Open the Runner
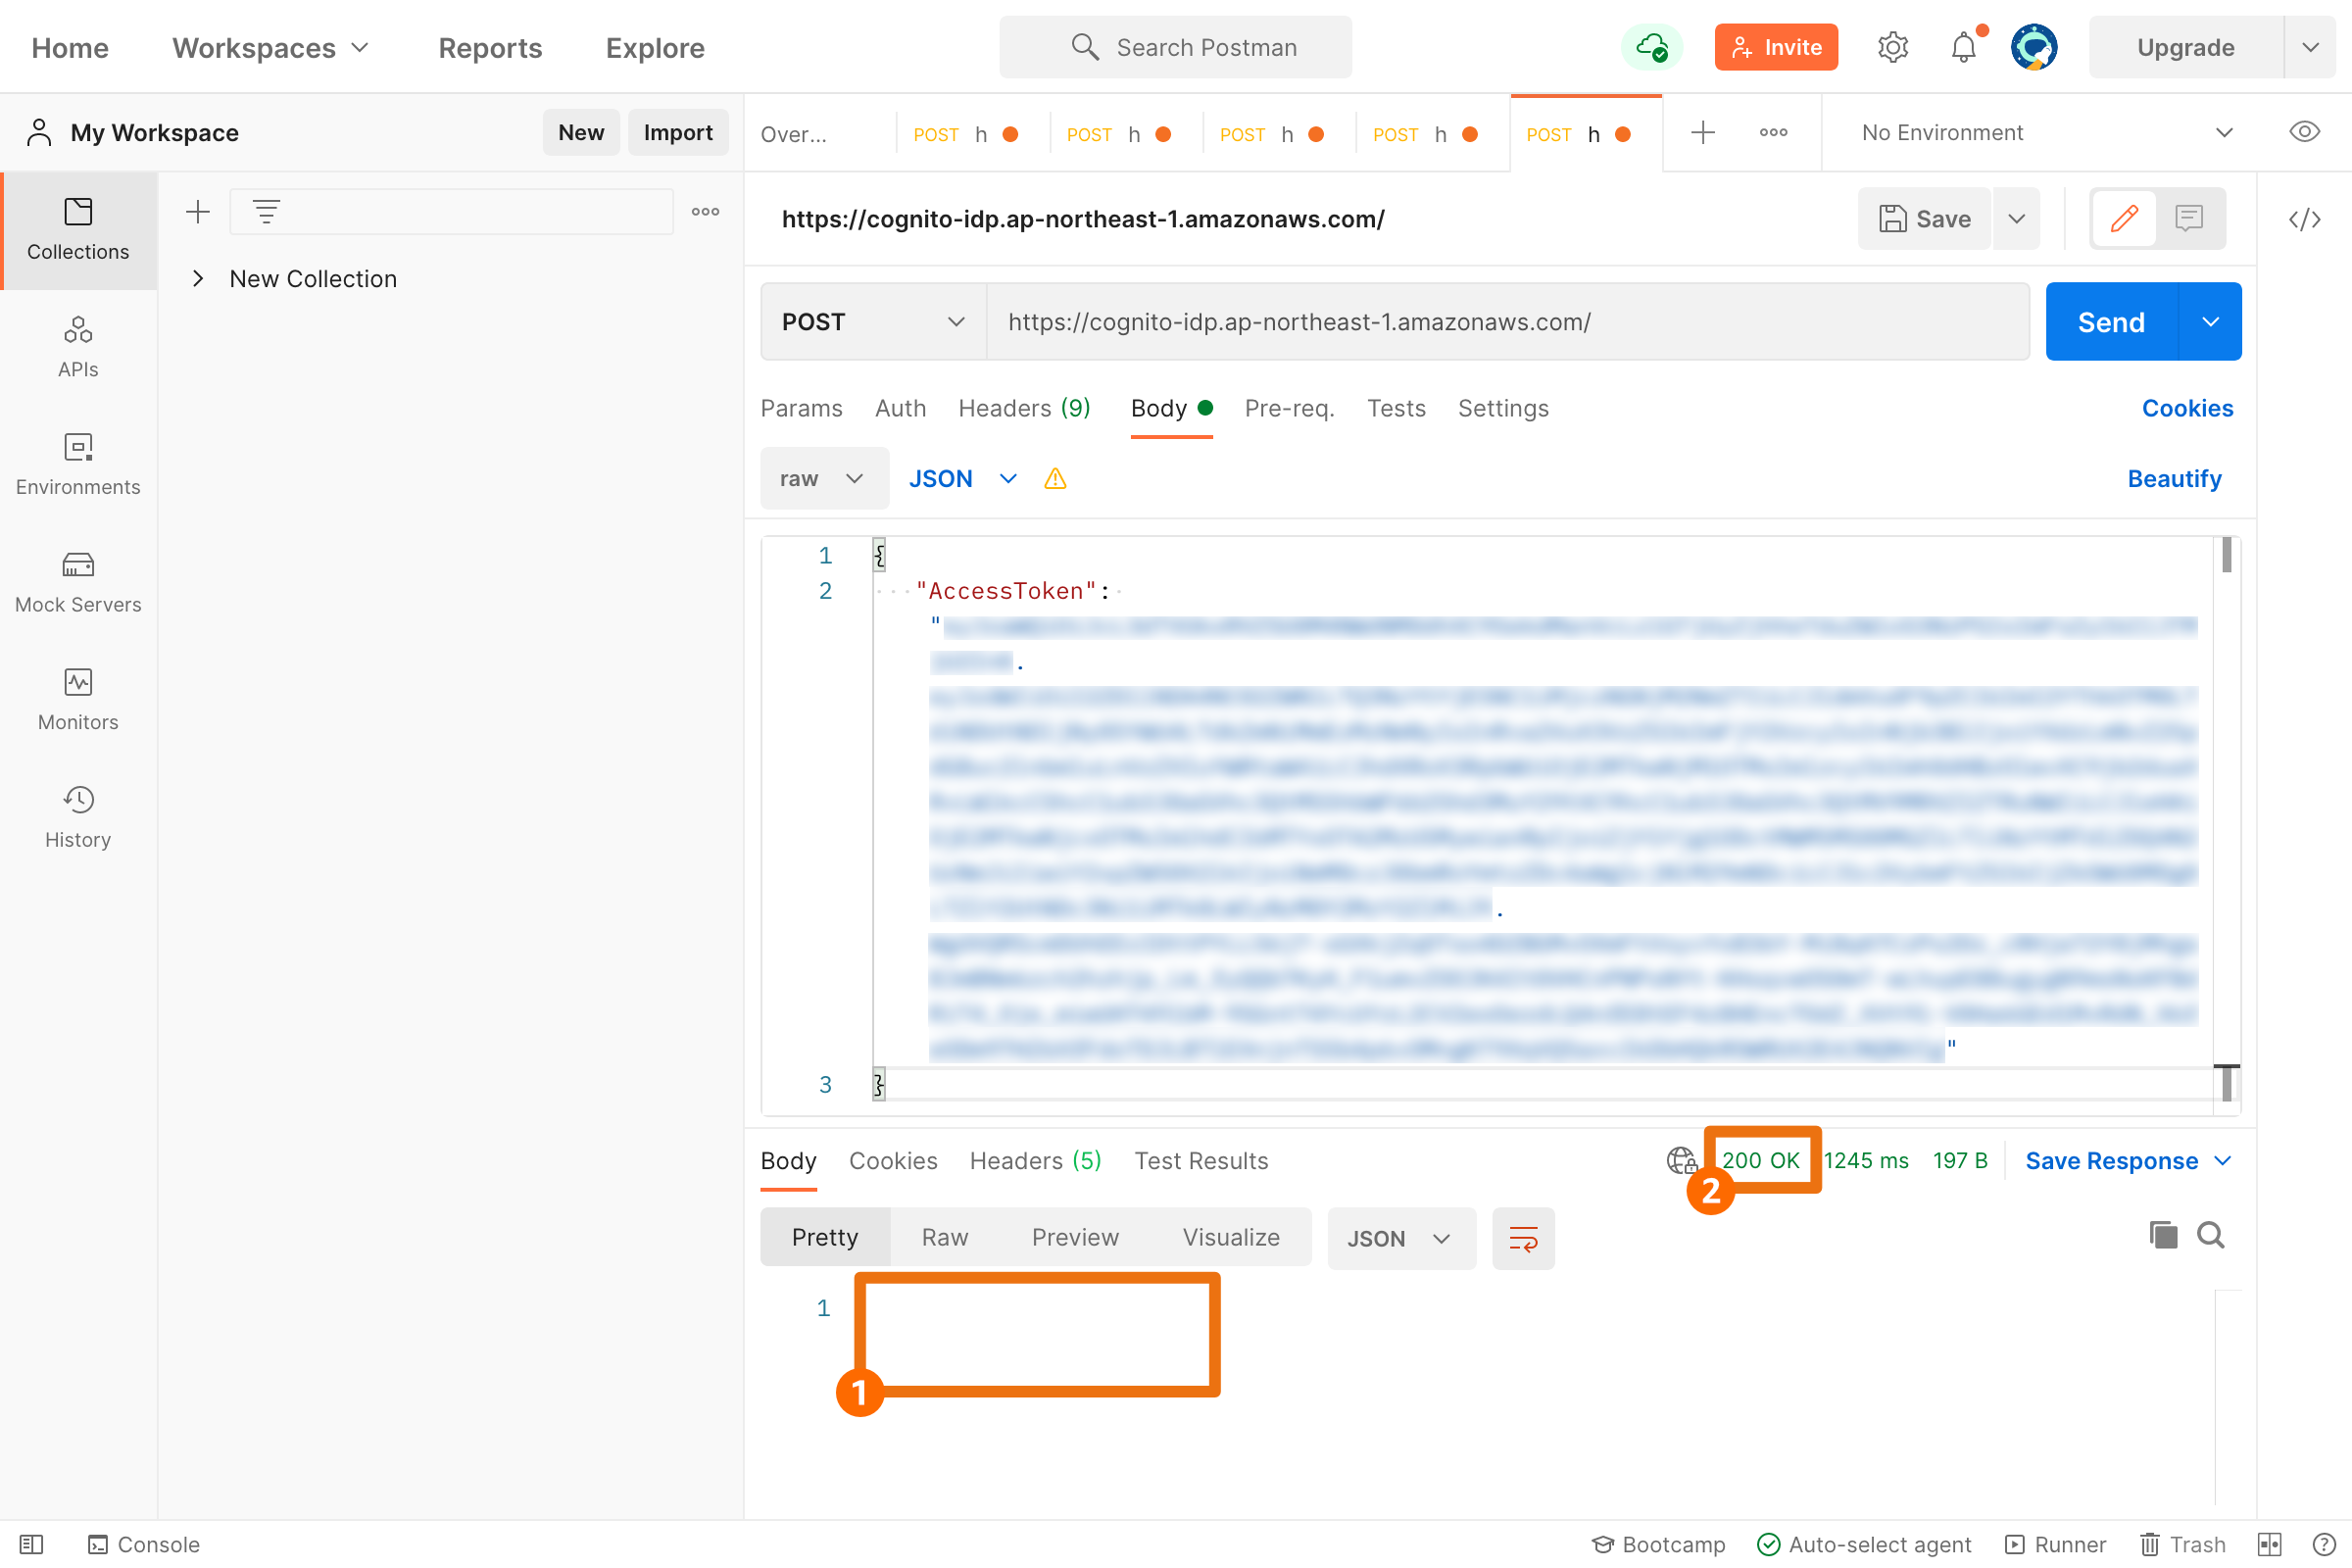This screenshot has height=1568, width=2352. pos(2056,1545)
